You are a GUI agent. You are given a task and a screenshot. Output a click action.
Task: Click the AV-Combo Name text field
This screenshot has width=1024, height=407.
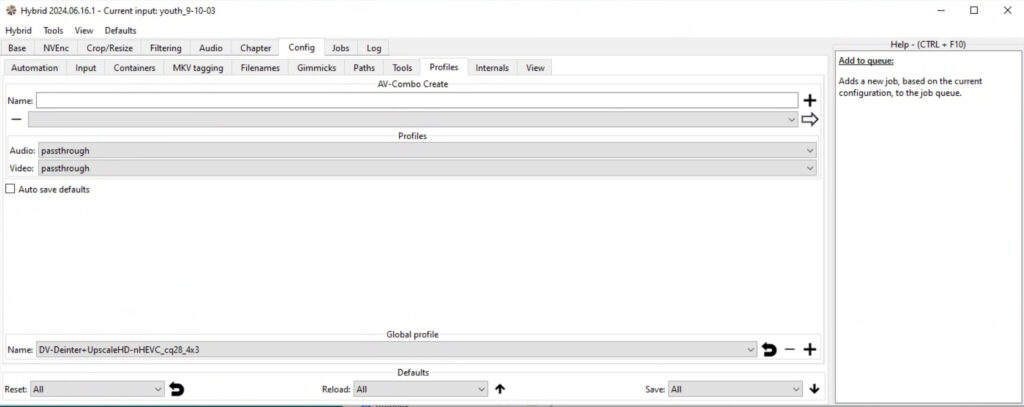tap(417, 100)
